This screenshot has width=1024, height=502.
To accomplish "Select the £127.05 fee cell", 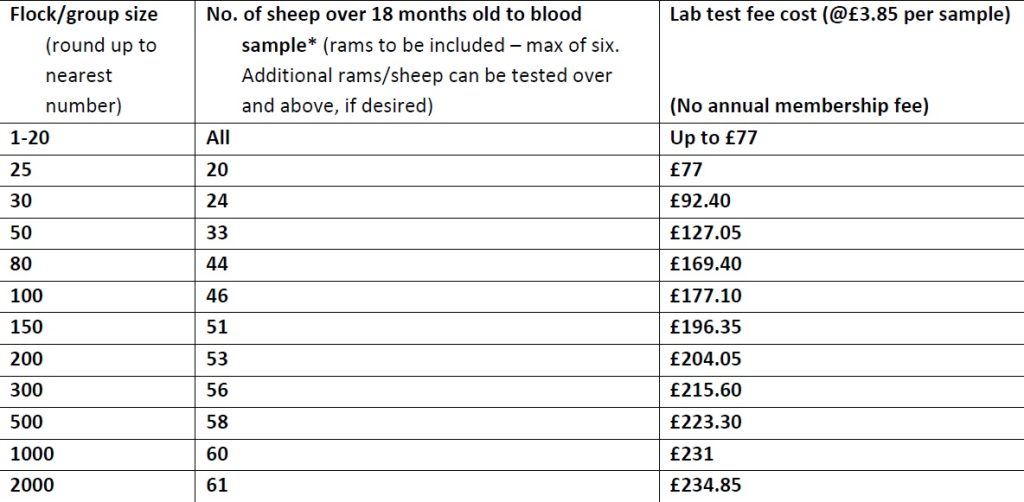I will [x=705, y=233].
